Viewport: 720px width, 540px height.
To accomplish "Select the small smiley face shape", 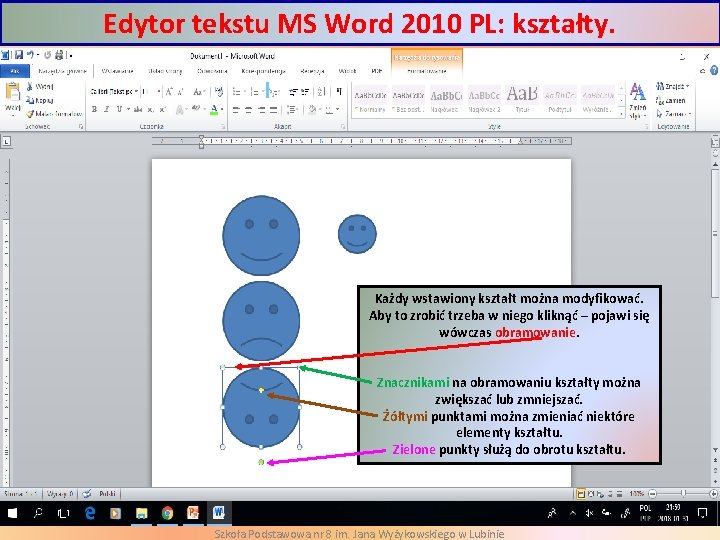I will coord(357,234).
